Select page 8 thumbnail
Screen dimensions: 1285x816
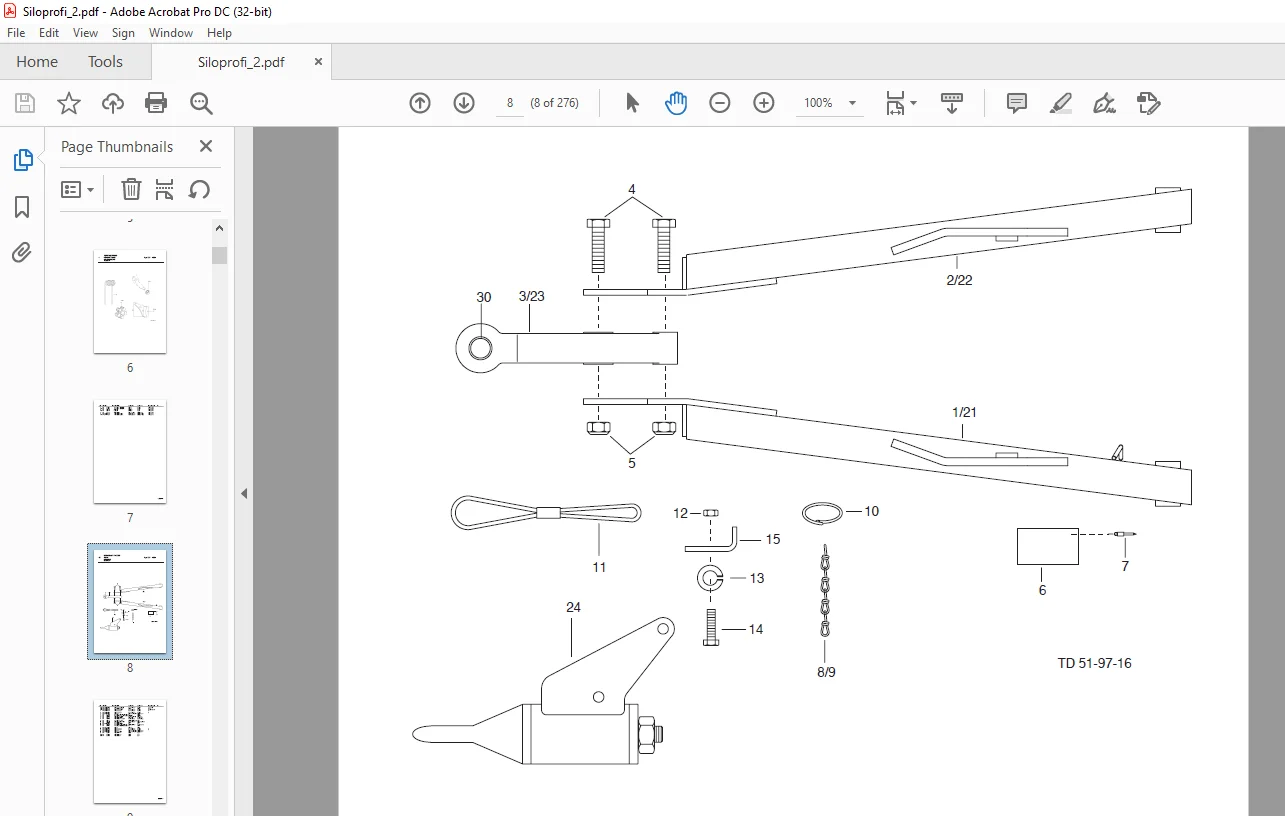(x=130, y=602)
